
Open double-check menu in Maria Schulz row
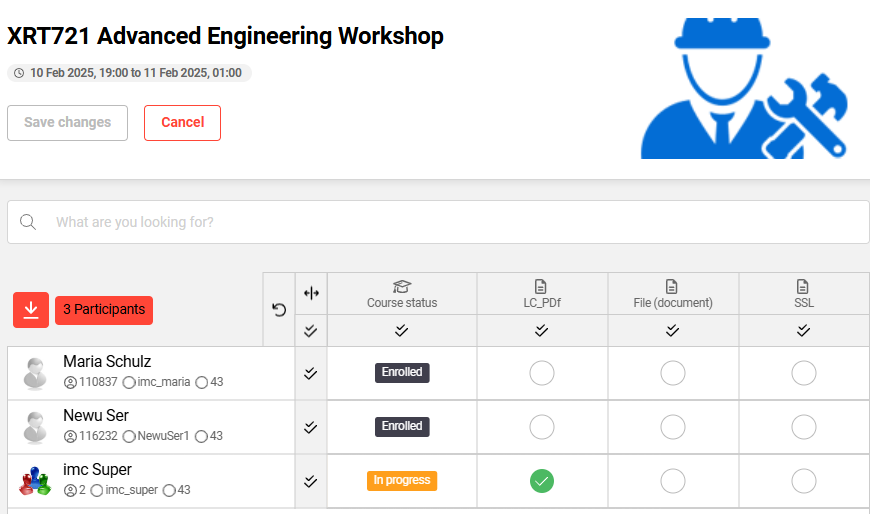click(311, 373)
